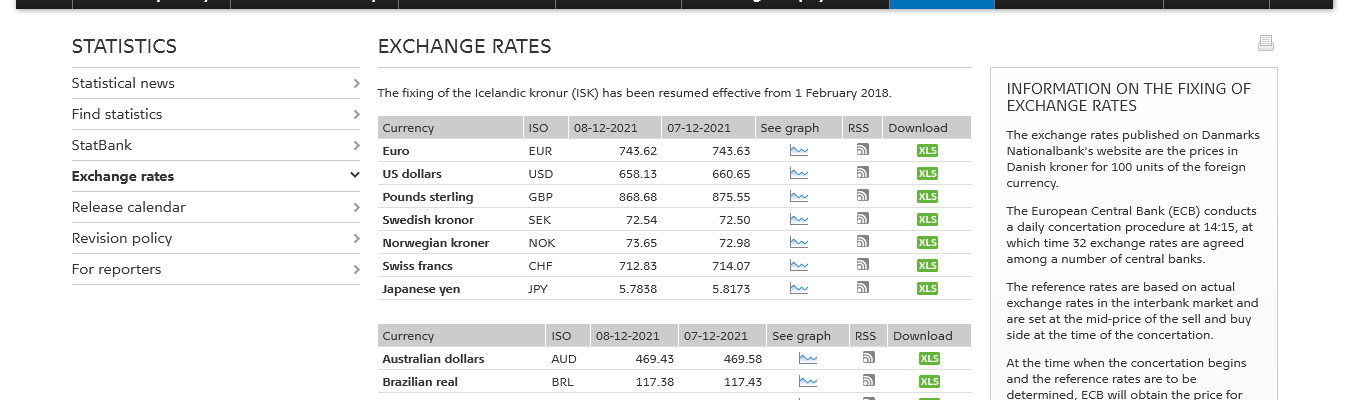Open the Brazilian real RSS feed
This screenshot has height=400, width=1366.
point(868,381)
